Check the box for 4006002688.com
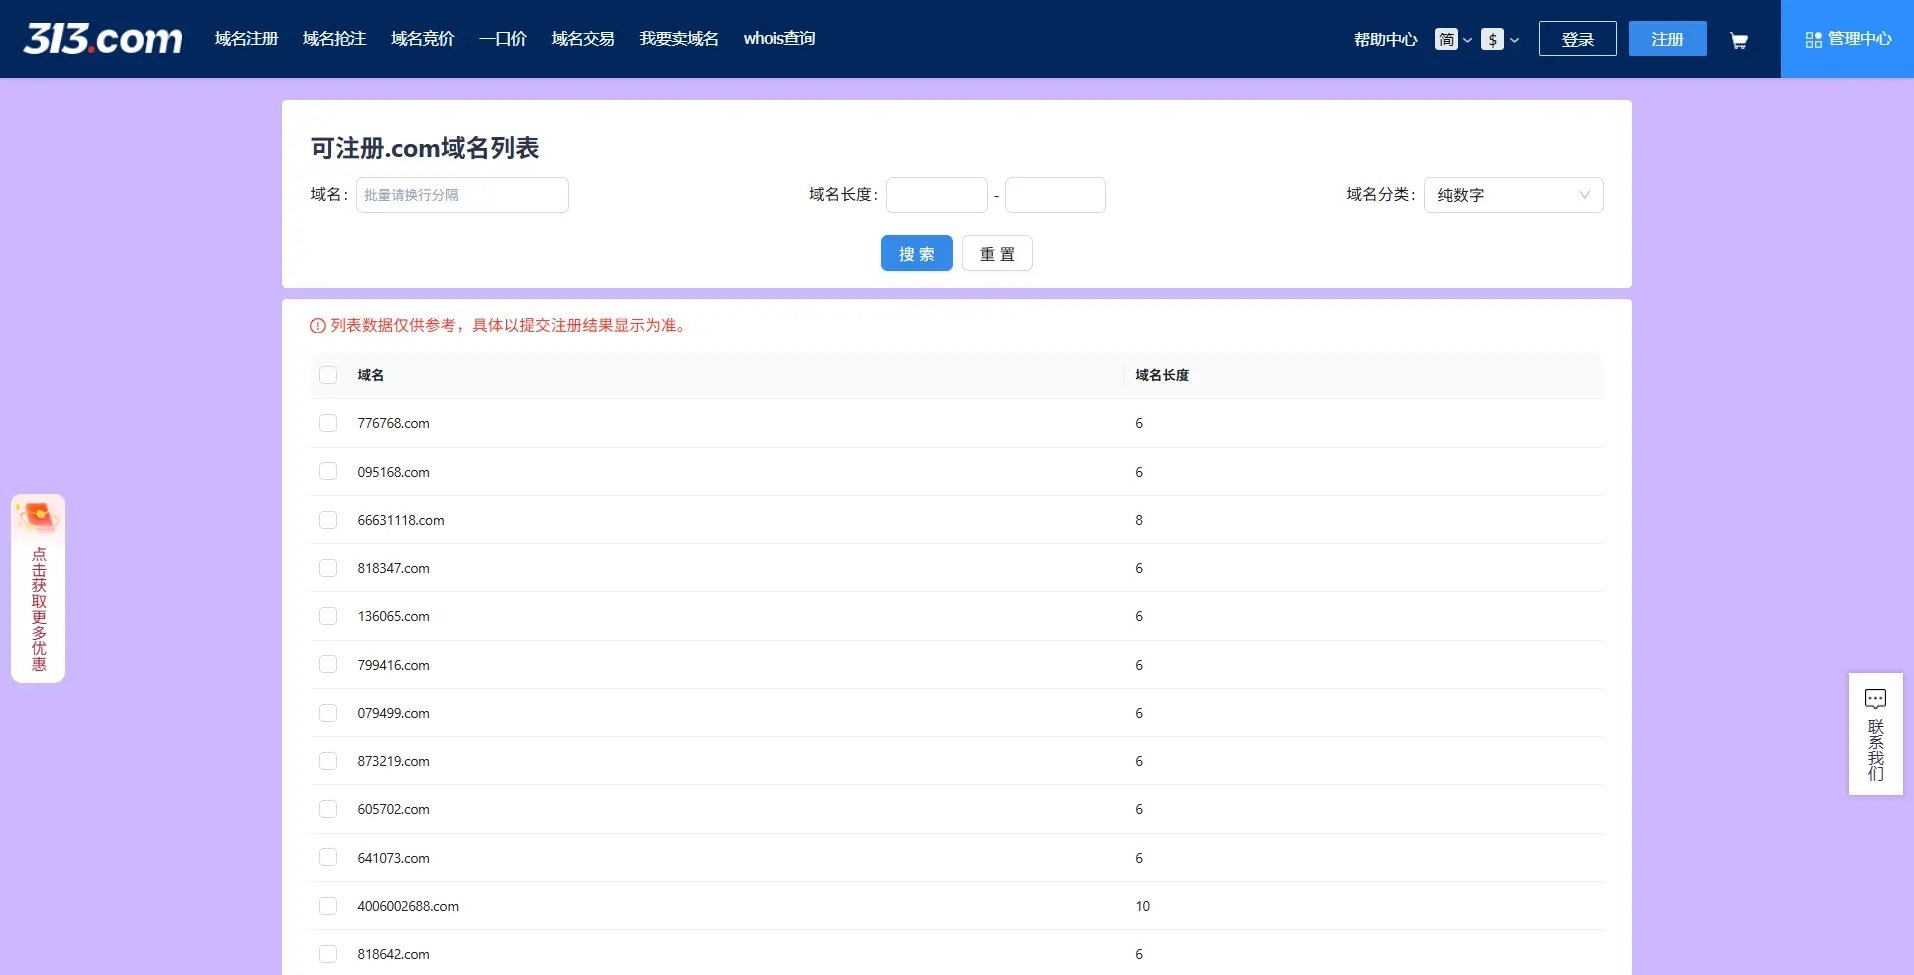 [x=328, y=906]
